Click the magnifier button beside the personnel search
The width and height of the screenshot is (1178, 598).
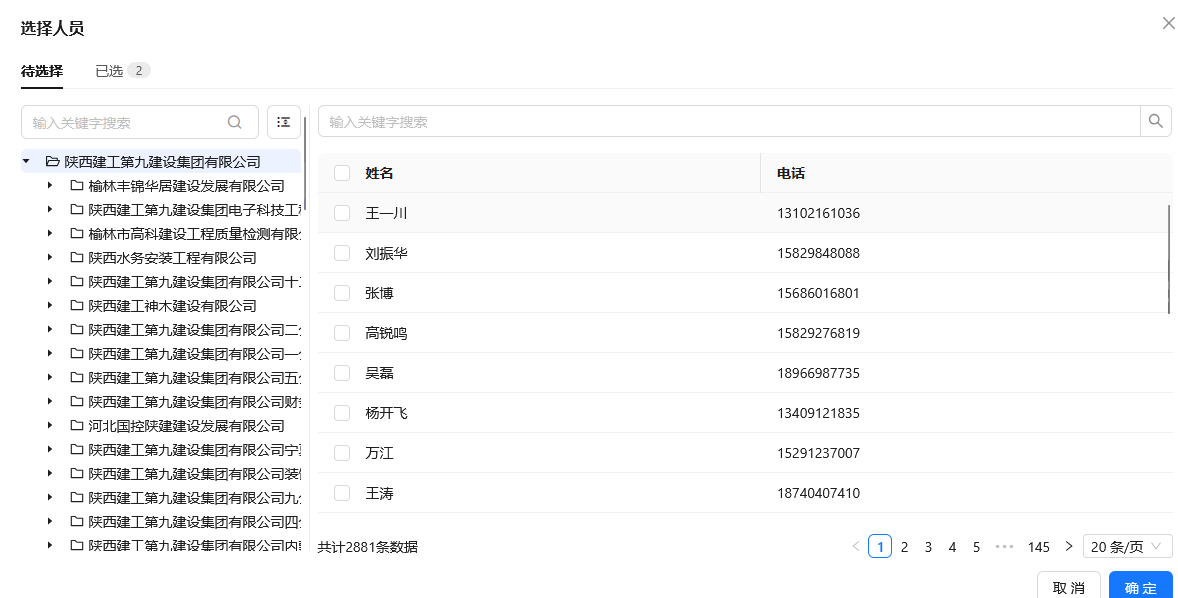(1156, 121)
